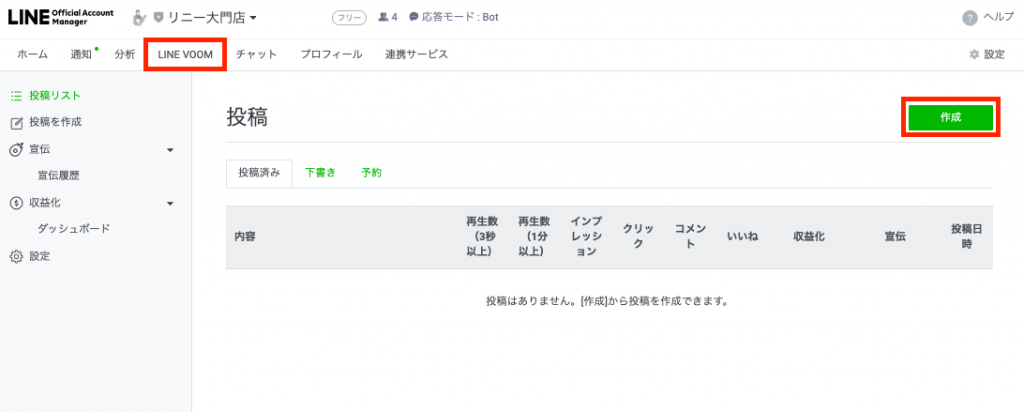
Task: Open the 連携サービス tab
Action: (x=417, y=55)
